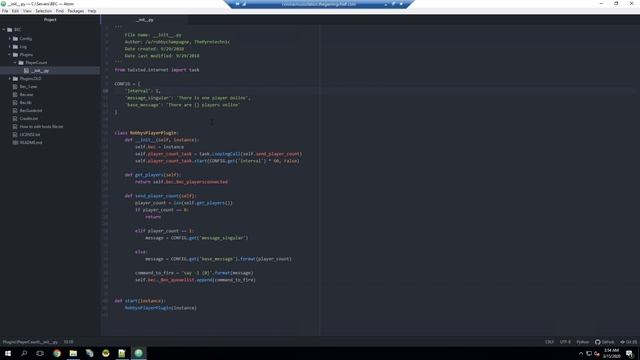Click the def start(instance) line

pyautogui.click(x=140, y=301)
